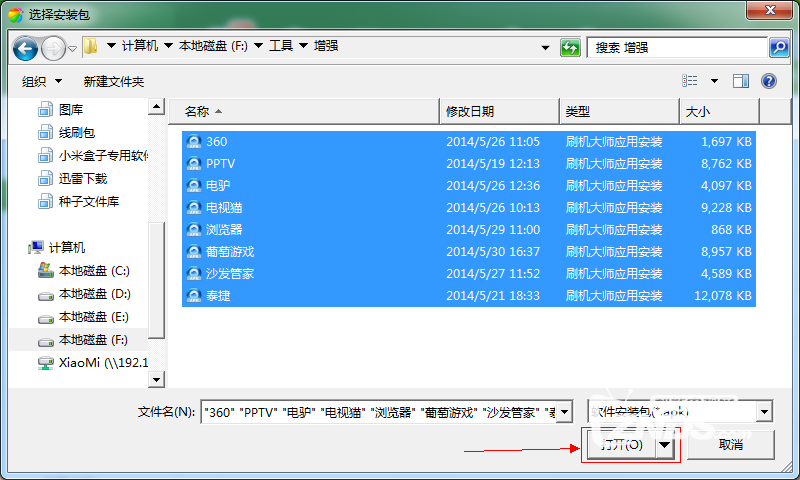Open the arrow beside 打开(O) button
Viewport: 800px width, 480px height.
664,445
